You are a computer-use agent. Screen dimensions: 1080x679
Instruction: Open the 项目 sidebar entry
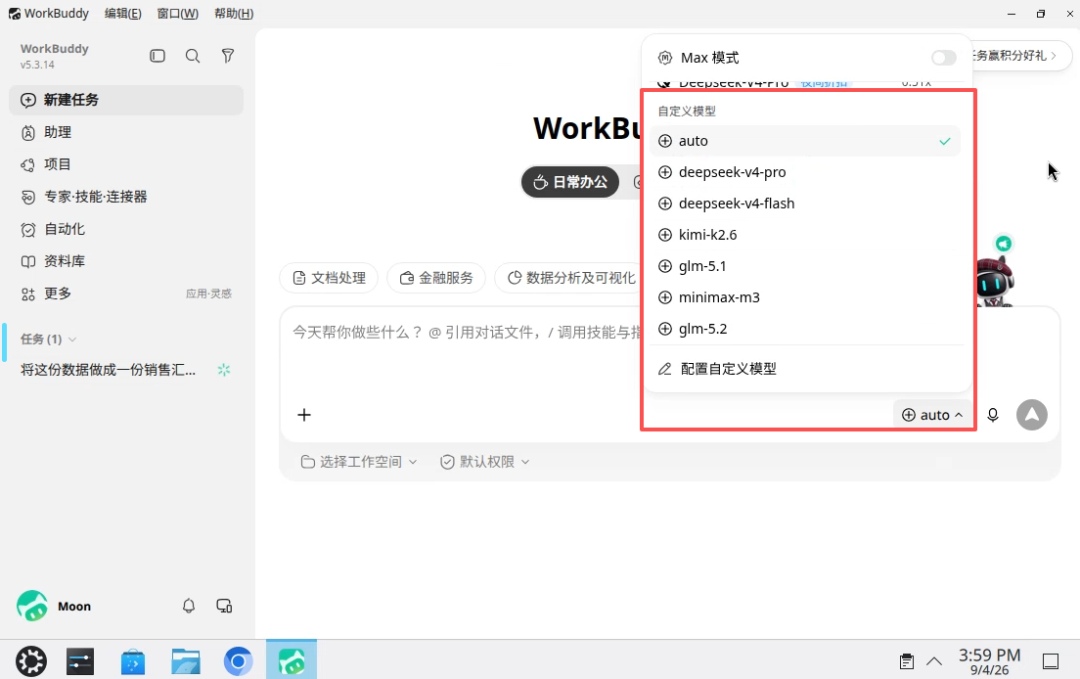point(126,165)
